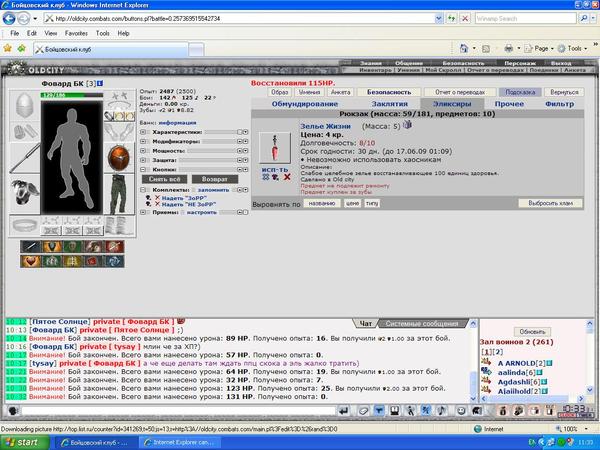Image resolution: width=600 pixels, height=450 pixels.
Task: Click the Банк информация link
Action: (177, 123)
